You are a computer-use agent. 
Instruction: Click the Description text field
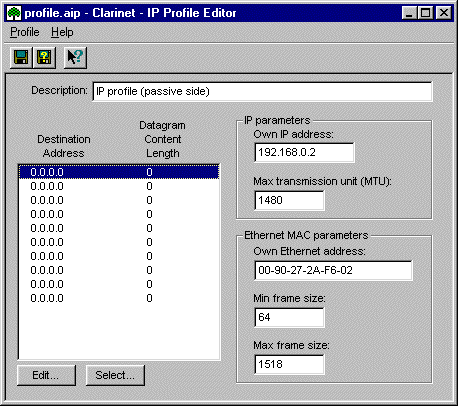point(262,91)
